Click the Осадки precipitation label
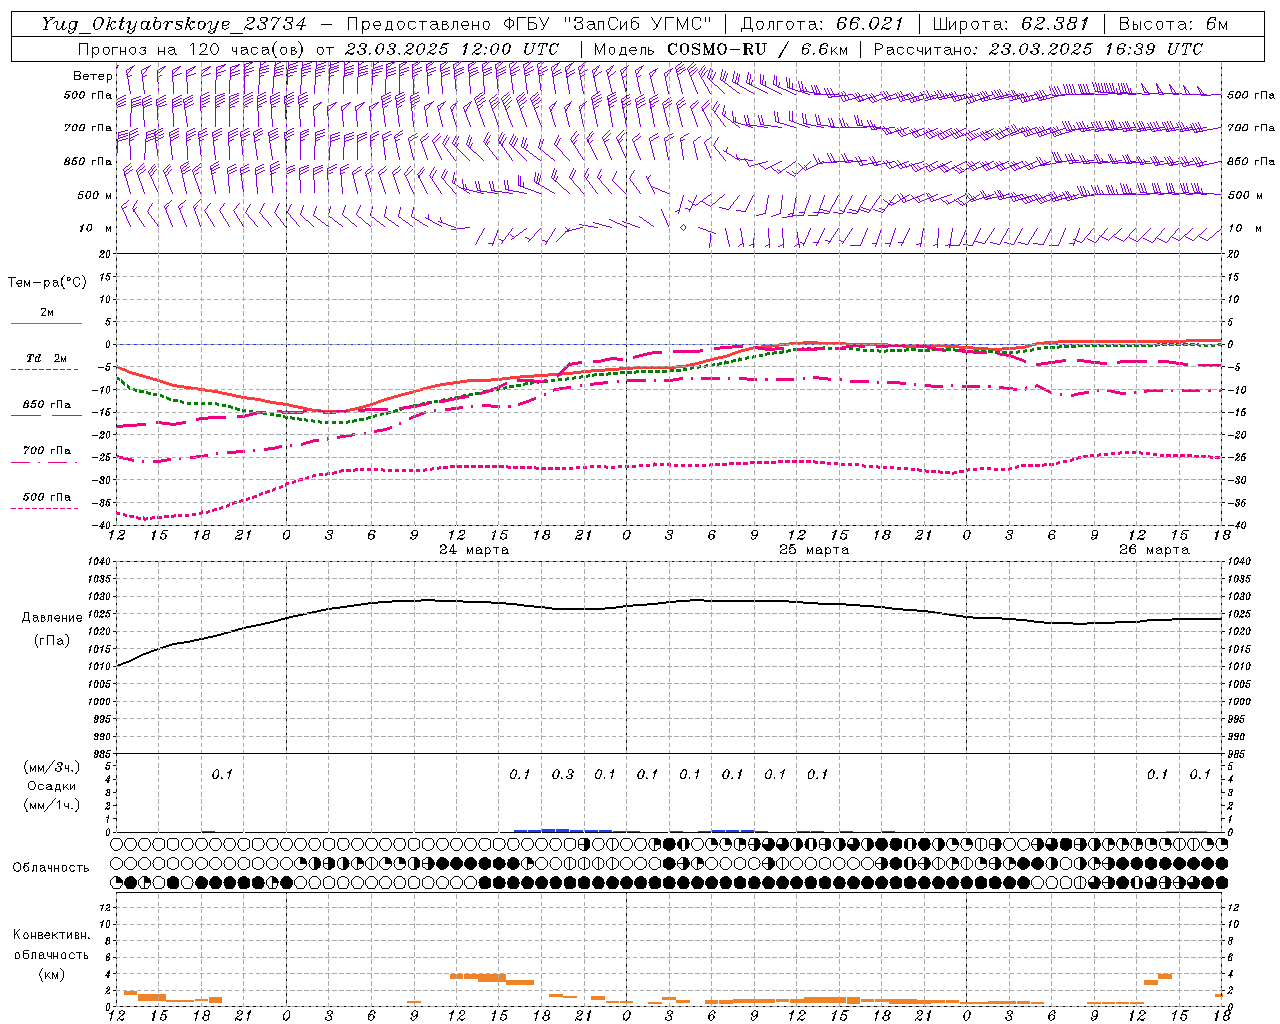Image resolution: width=1280 pixels, height=1024 pixels. coord(52,786)
